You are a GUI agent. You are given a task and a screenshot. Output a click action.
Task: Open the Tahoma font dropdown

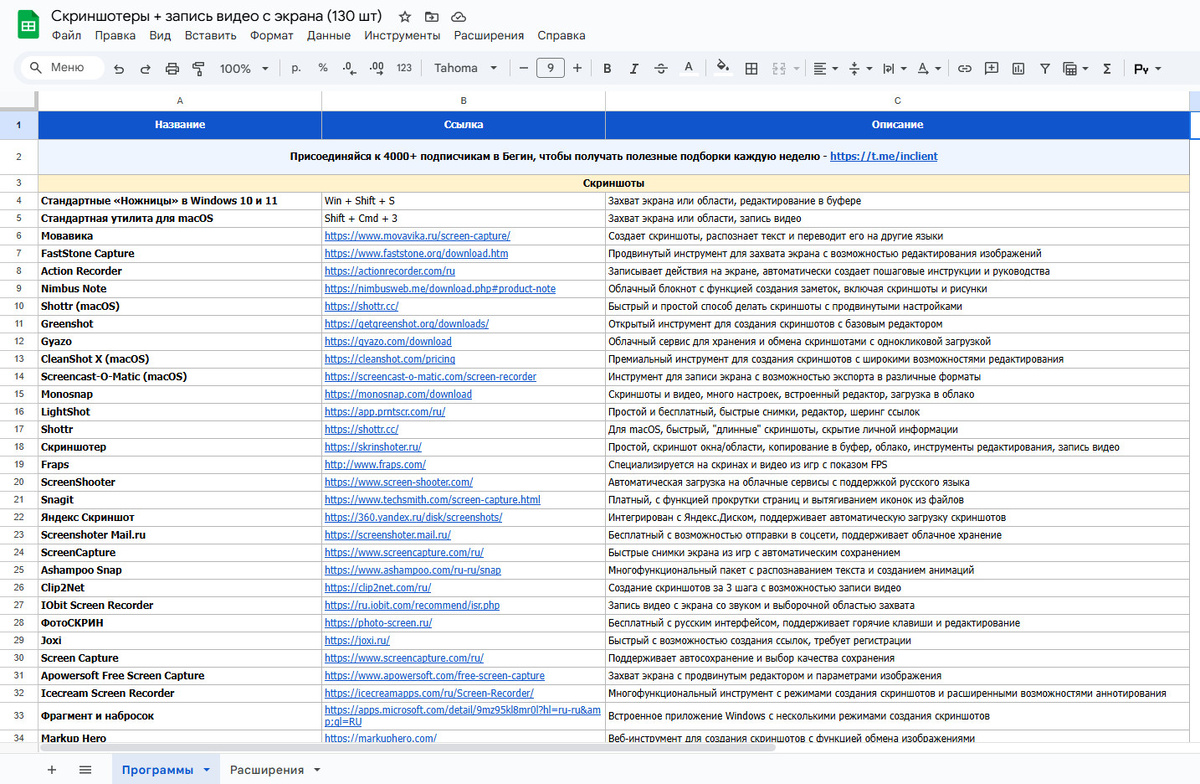point(465,68)
